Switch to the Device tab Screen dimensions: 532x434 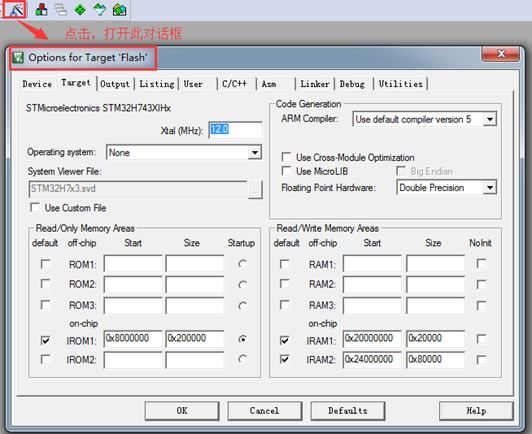point(37,84)
